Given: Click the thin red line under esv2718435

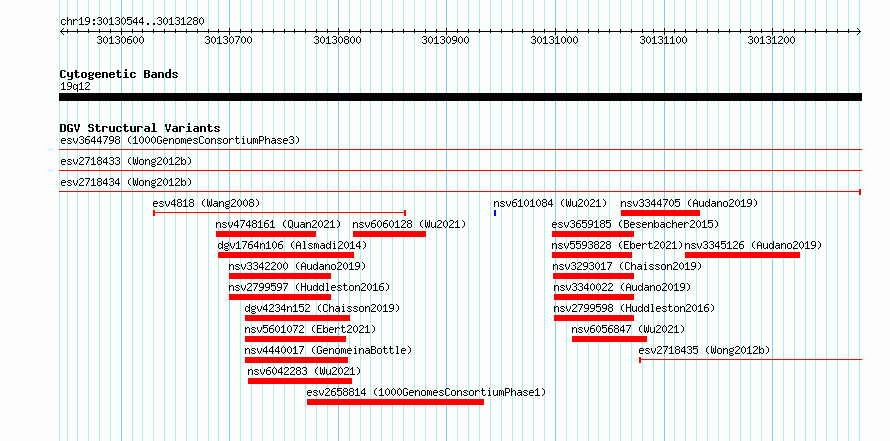Looking at the screenshot, I should [751, 360].
